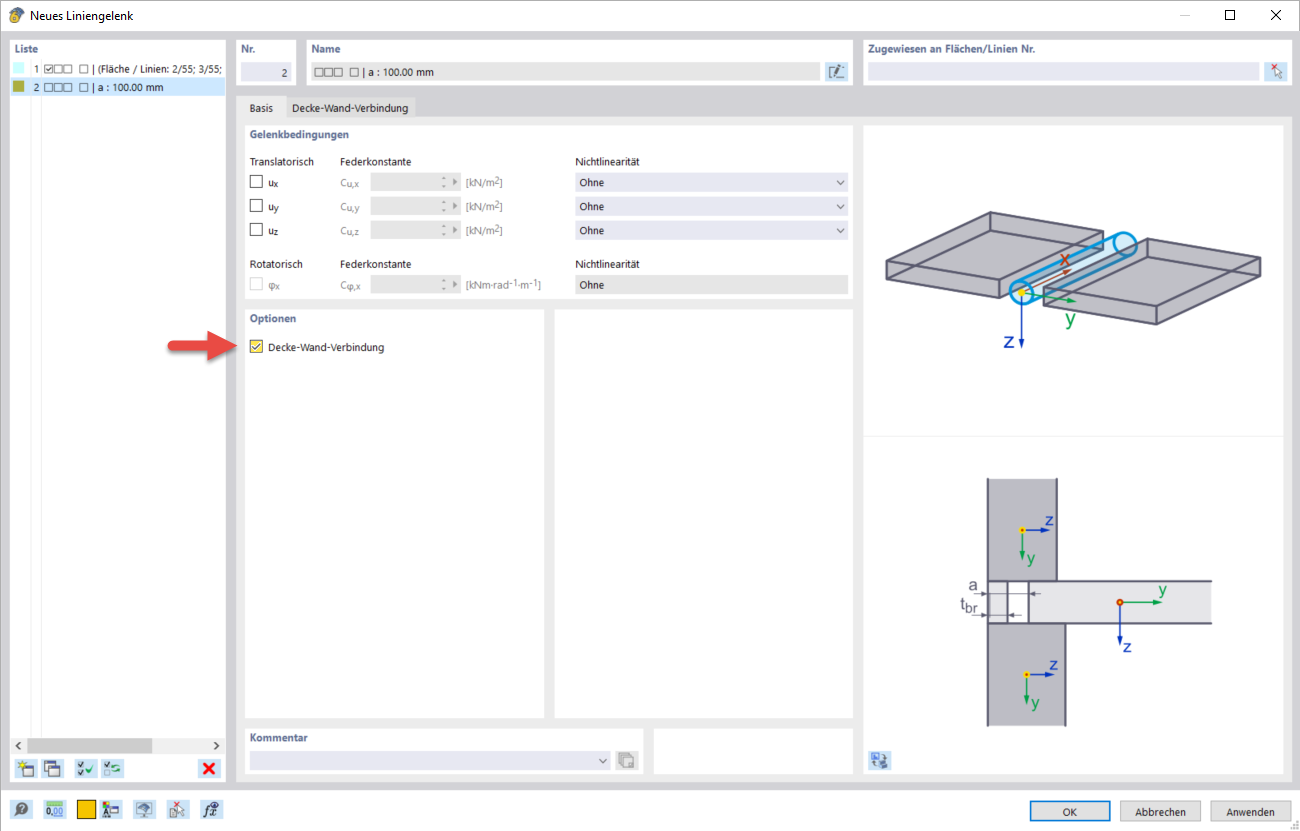The height and width of the screenshot is (831, 1300).
Task: Enable the uy translational hinge checkbox
Action: click(x=256, y=206)
